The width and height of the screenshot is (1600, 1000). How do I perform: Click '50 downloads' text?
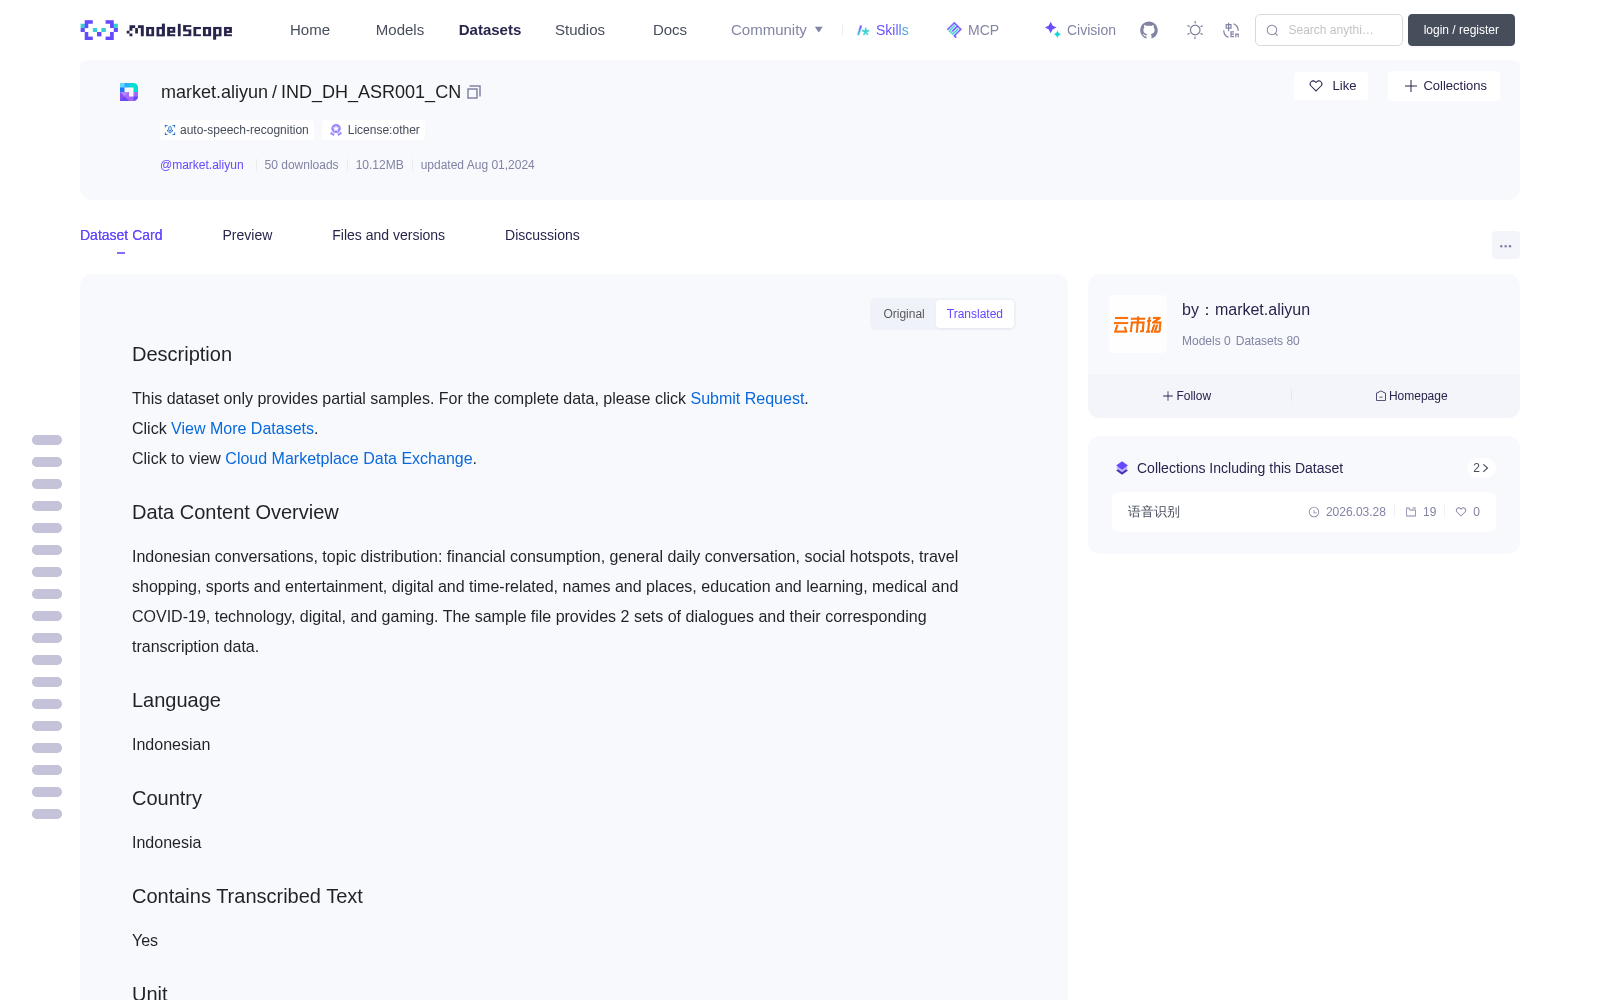tap(301, 165)
